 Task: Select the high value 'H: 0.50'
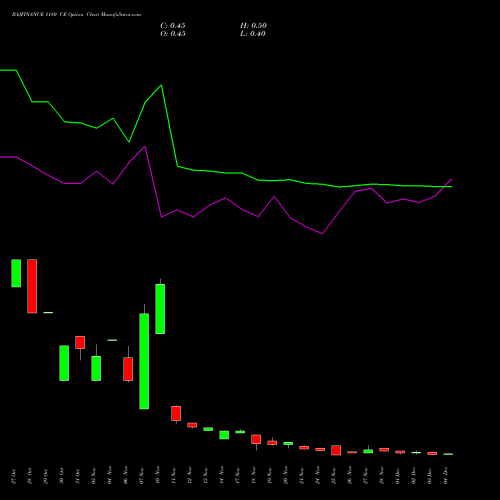point(253,26)
